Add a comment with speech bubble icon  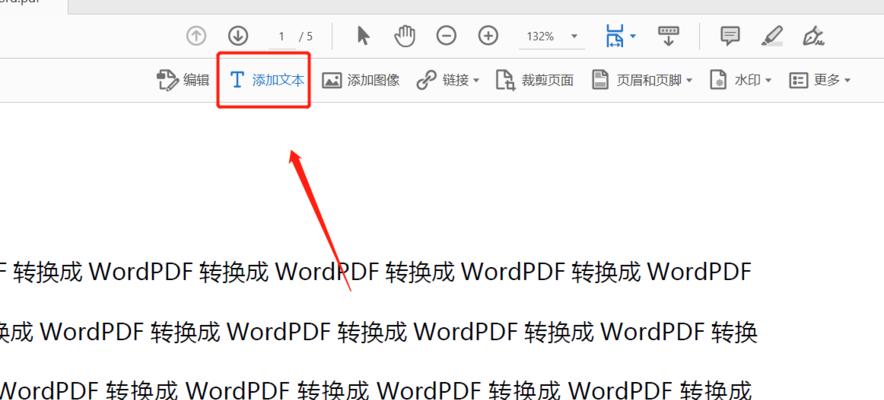[731, 36]
